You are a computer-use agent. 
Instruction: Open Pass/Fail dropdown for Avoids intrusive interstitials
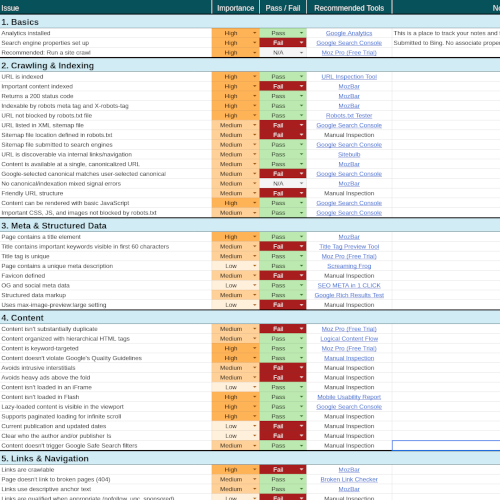click(x=301, y=368)
